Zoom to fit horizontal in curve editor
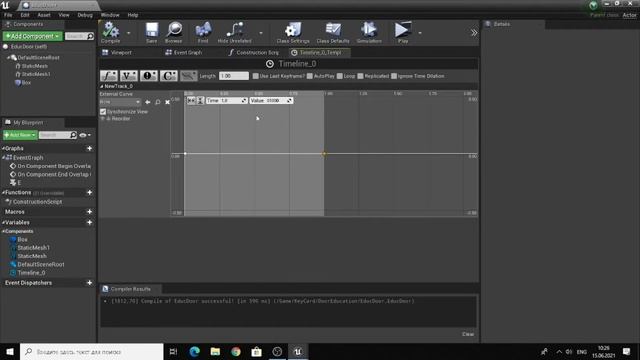 pos(191,100)
